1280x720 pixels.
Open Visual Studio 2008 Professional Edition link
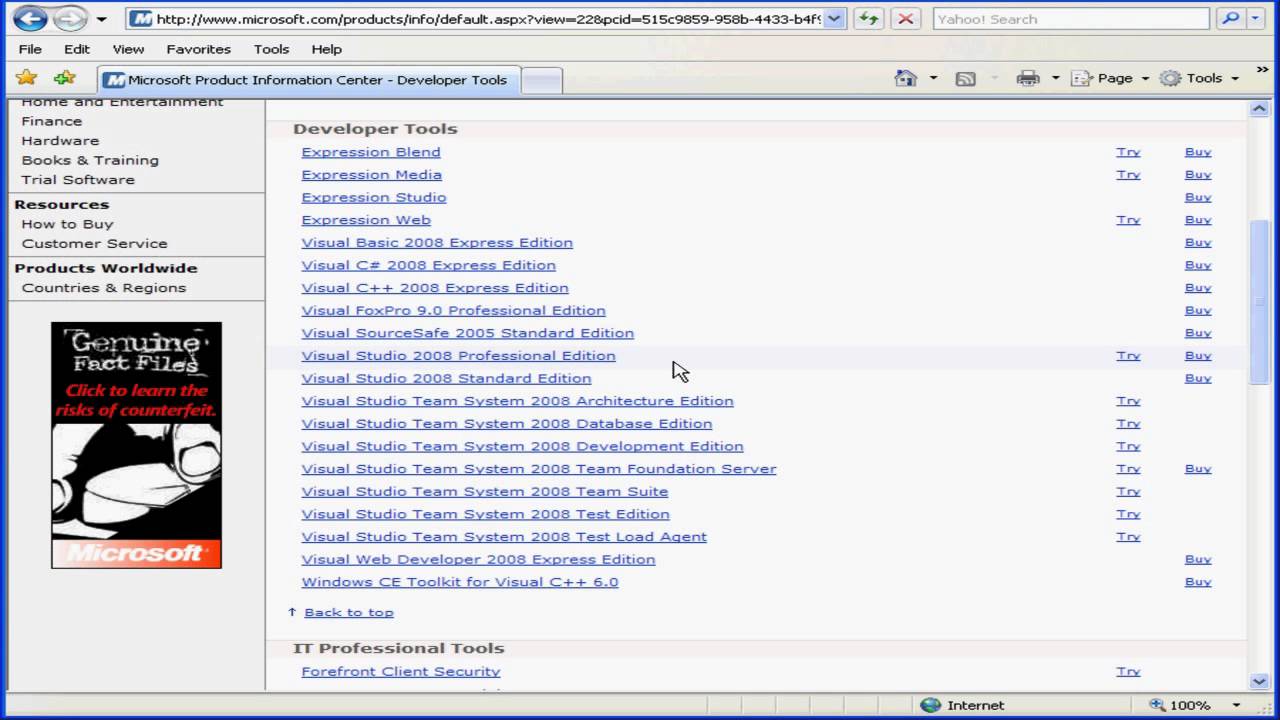[x=458, y=356]
